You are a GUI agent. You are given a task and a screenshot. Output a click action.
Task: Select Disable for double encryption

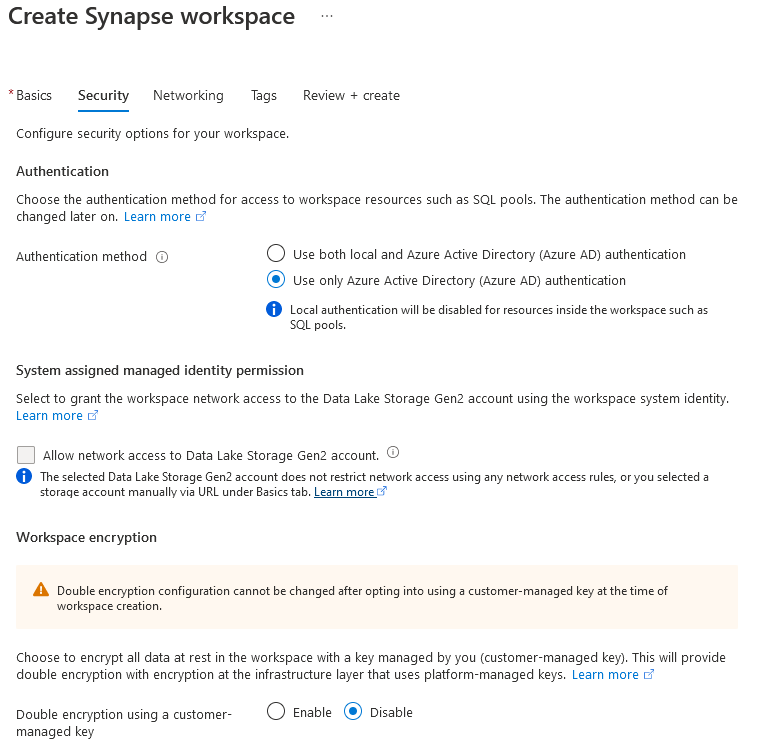pyautogui.click(x=353, y=711)
